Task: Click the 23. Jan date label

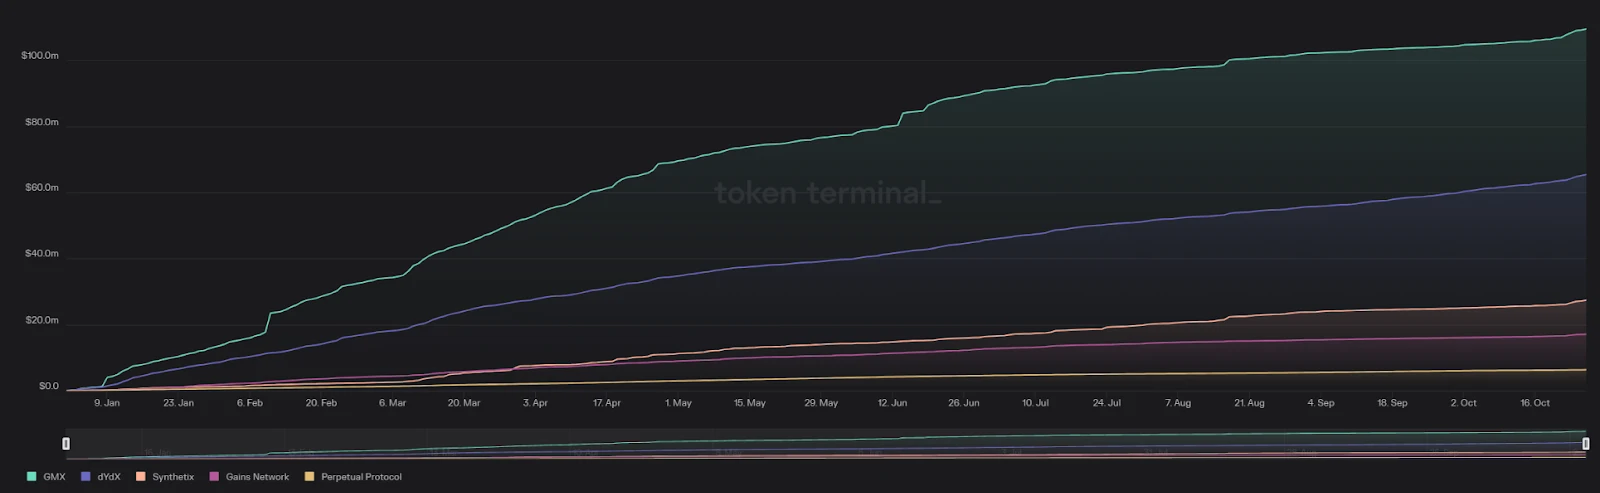Action: point(178,403)
